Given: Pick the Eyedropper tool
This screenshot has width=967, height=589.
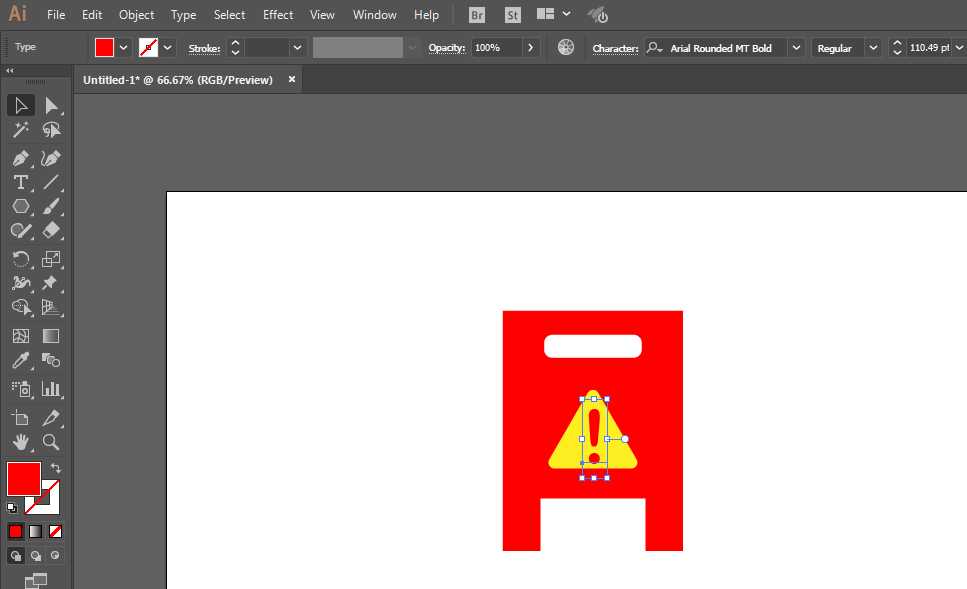Looking at the screenshot, I should [x=20, y=361].
